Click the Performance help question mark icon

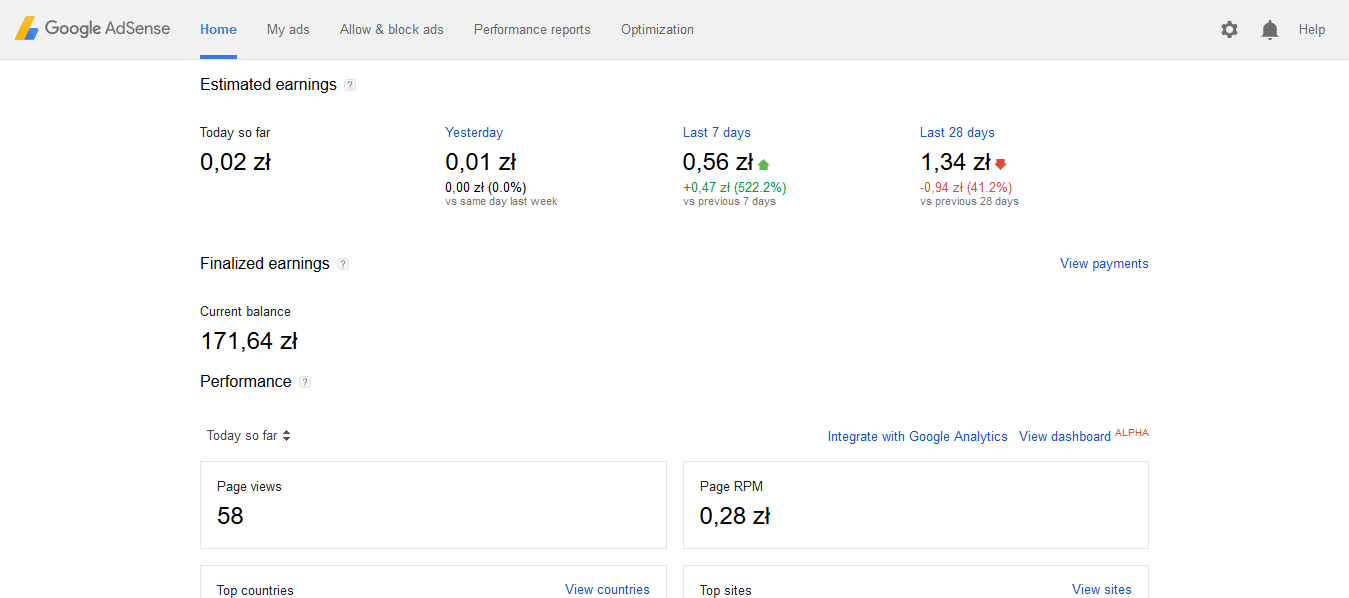(305, 382)
